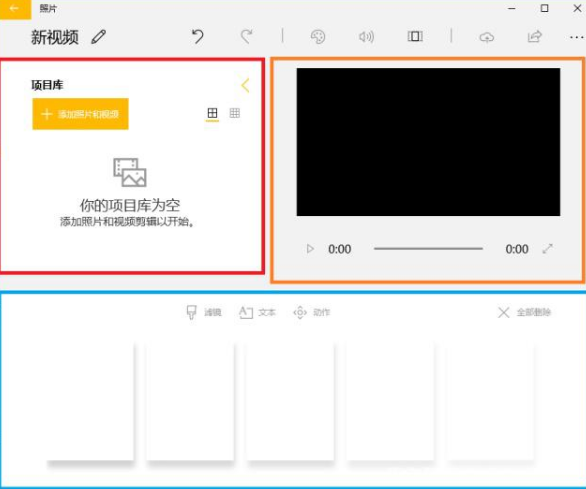586x489 pixels.
Task: Click the 你的项目库为空 message
Action: tap(130, 205)
